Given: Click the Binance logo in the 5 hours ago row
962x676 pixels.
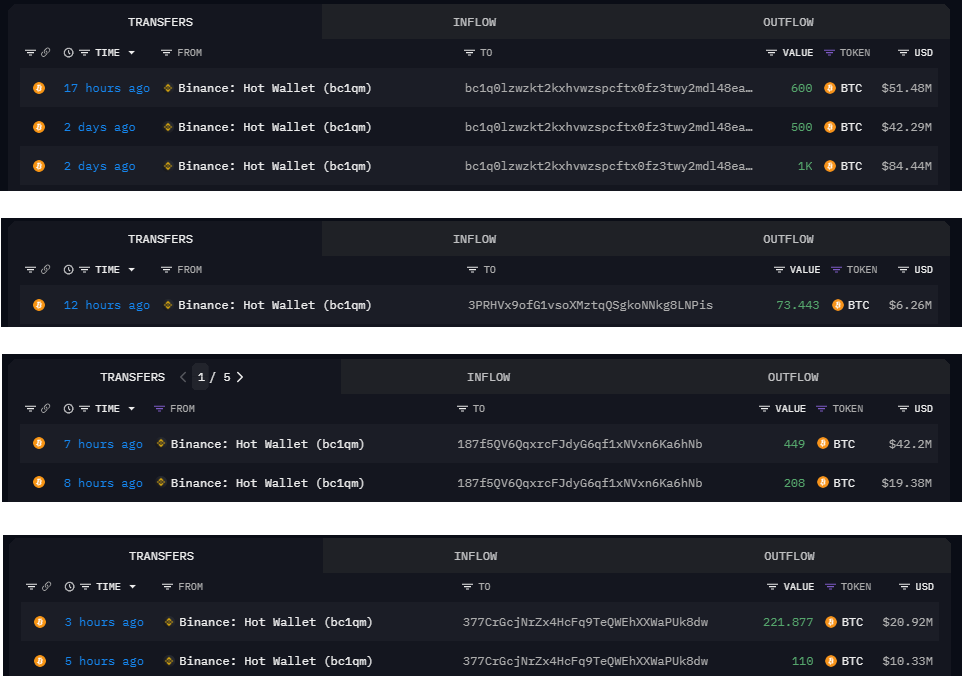Looking at the screenshot, I should click(x=168, y=661).
